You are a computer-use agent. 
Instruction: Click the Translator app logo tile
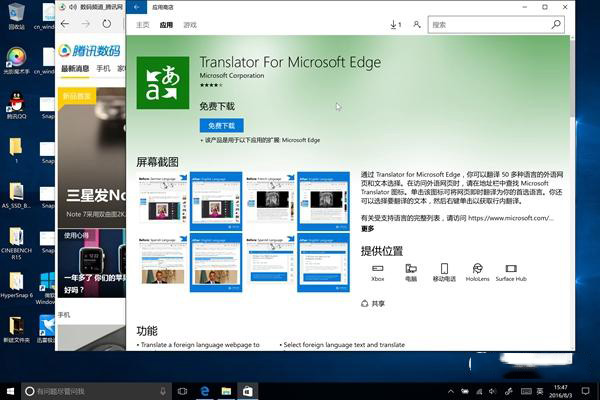[163, 83]
